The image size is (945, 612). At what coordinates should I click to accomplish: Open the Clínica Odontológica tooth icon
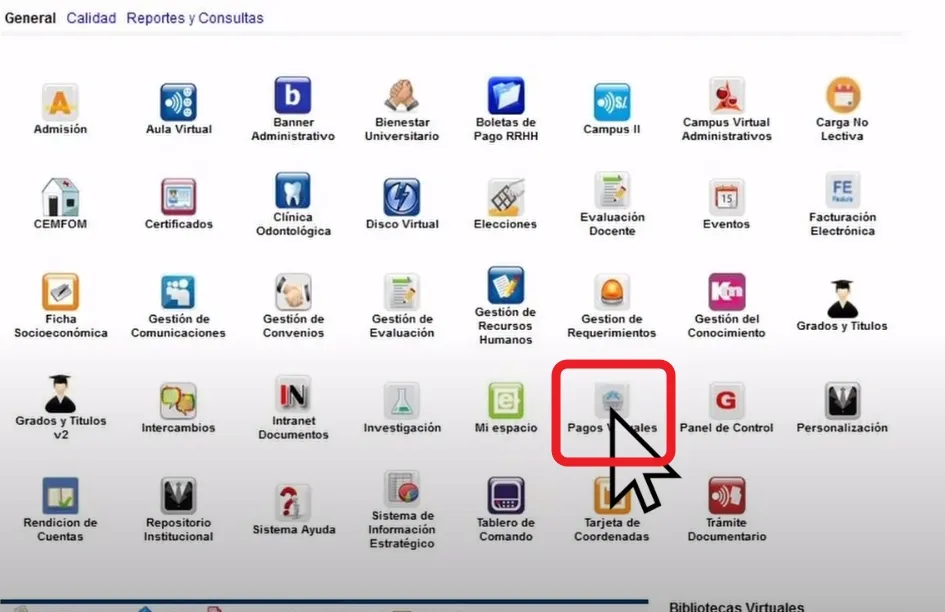point(293,190)
